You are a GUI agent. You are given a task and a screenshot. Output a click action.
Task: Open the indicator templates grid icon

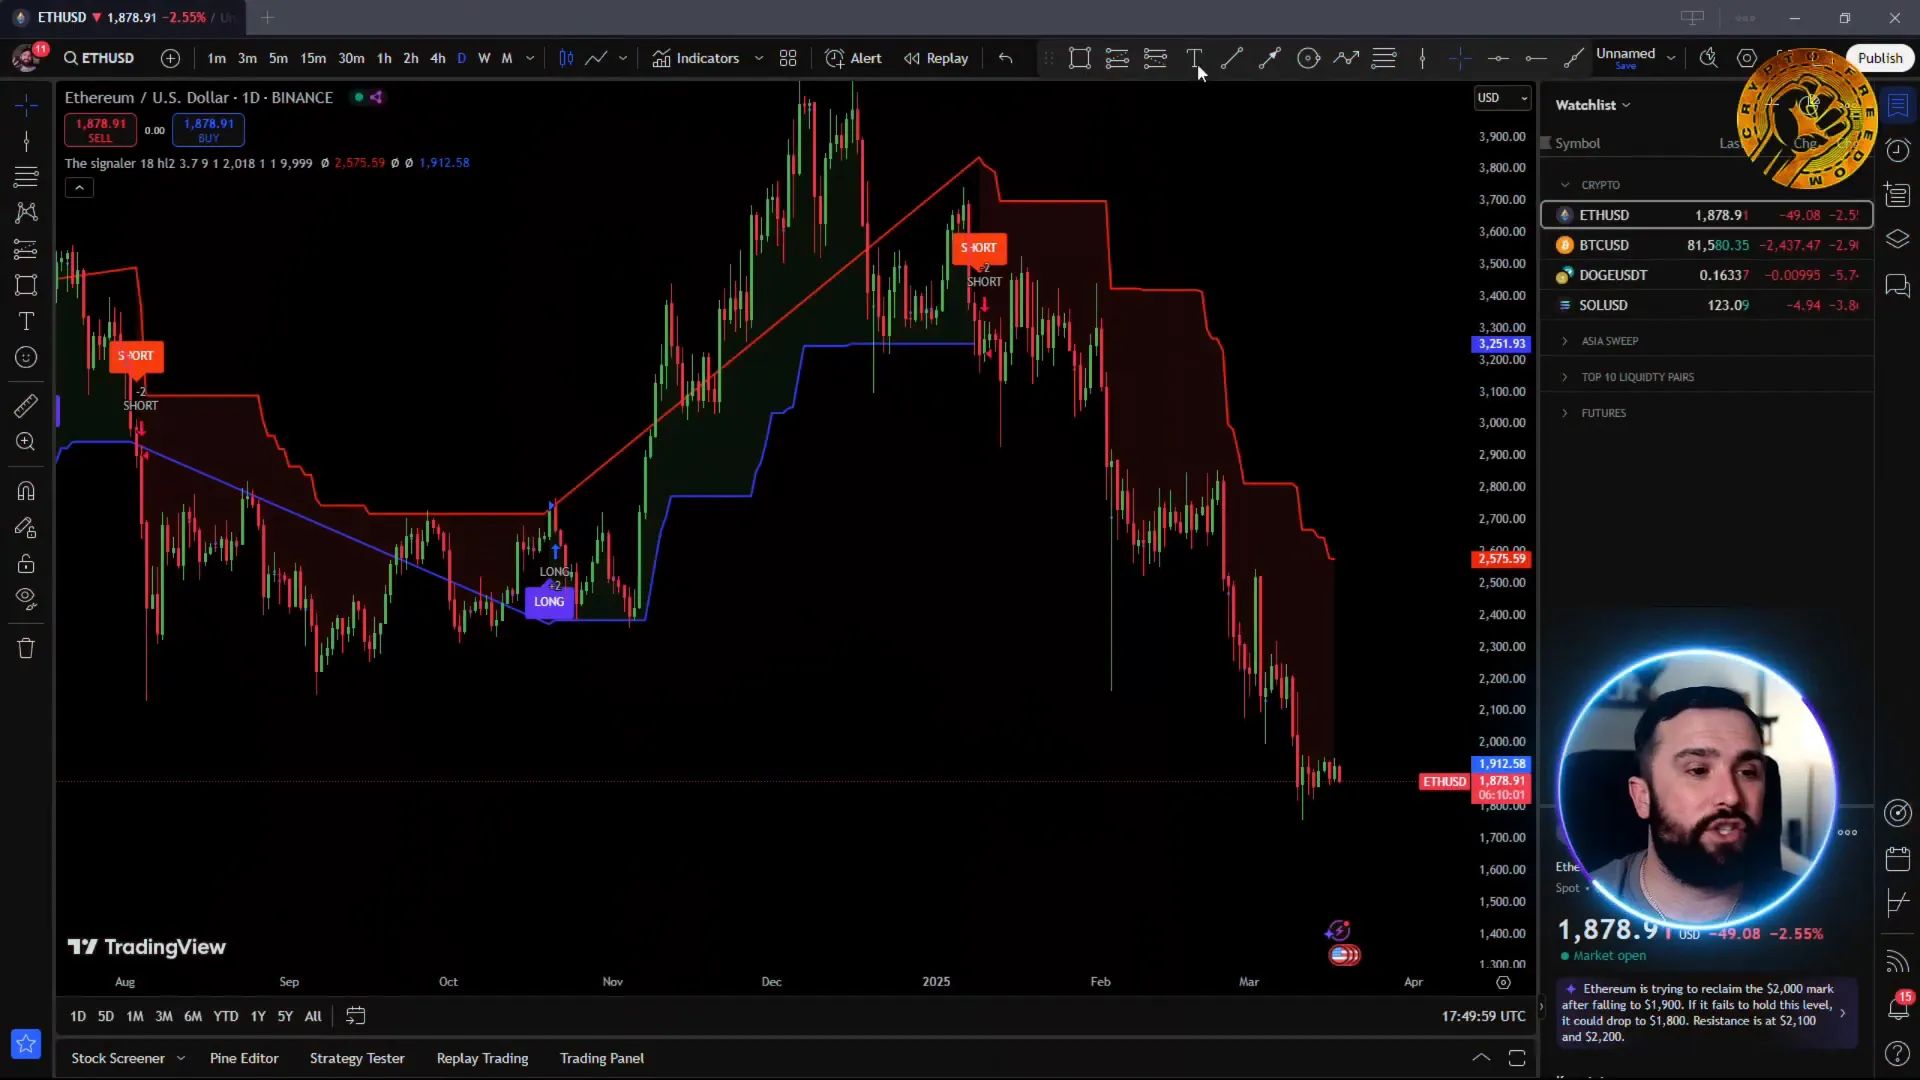click(788, 58)
